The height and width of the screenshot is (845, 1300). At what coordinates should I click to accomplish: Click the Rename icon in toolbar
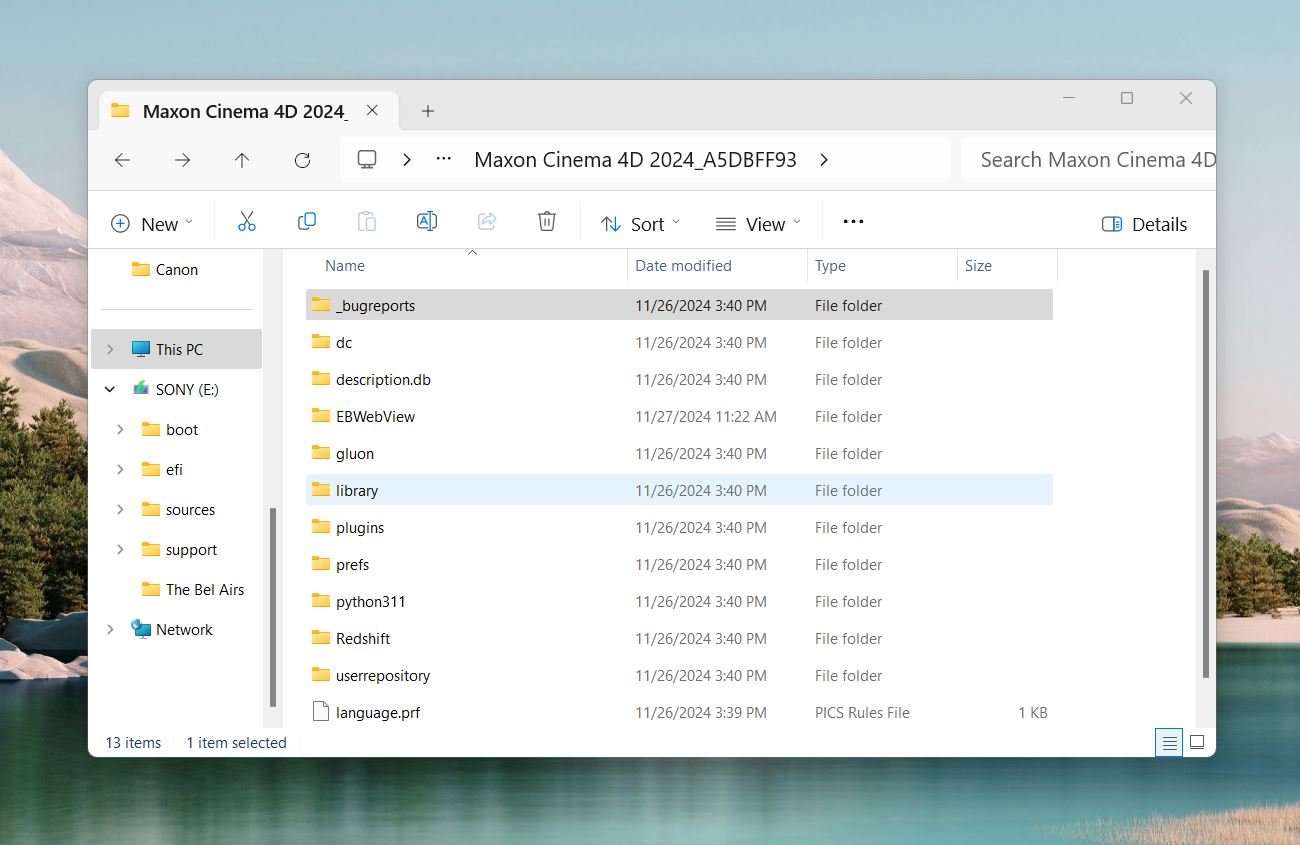coord(427,222)
